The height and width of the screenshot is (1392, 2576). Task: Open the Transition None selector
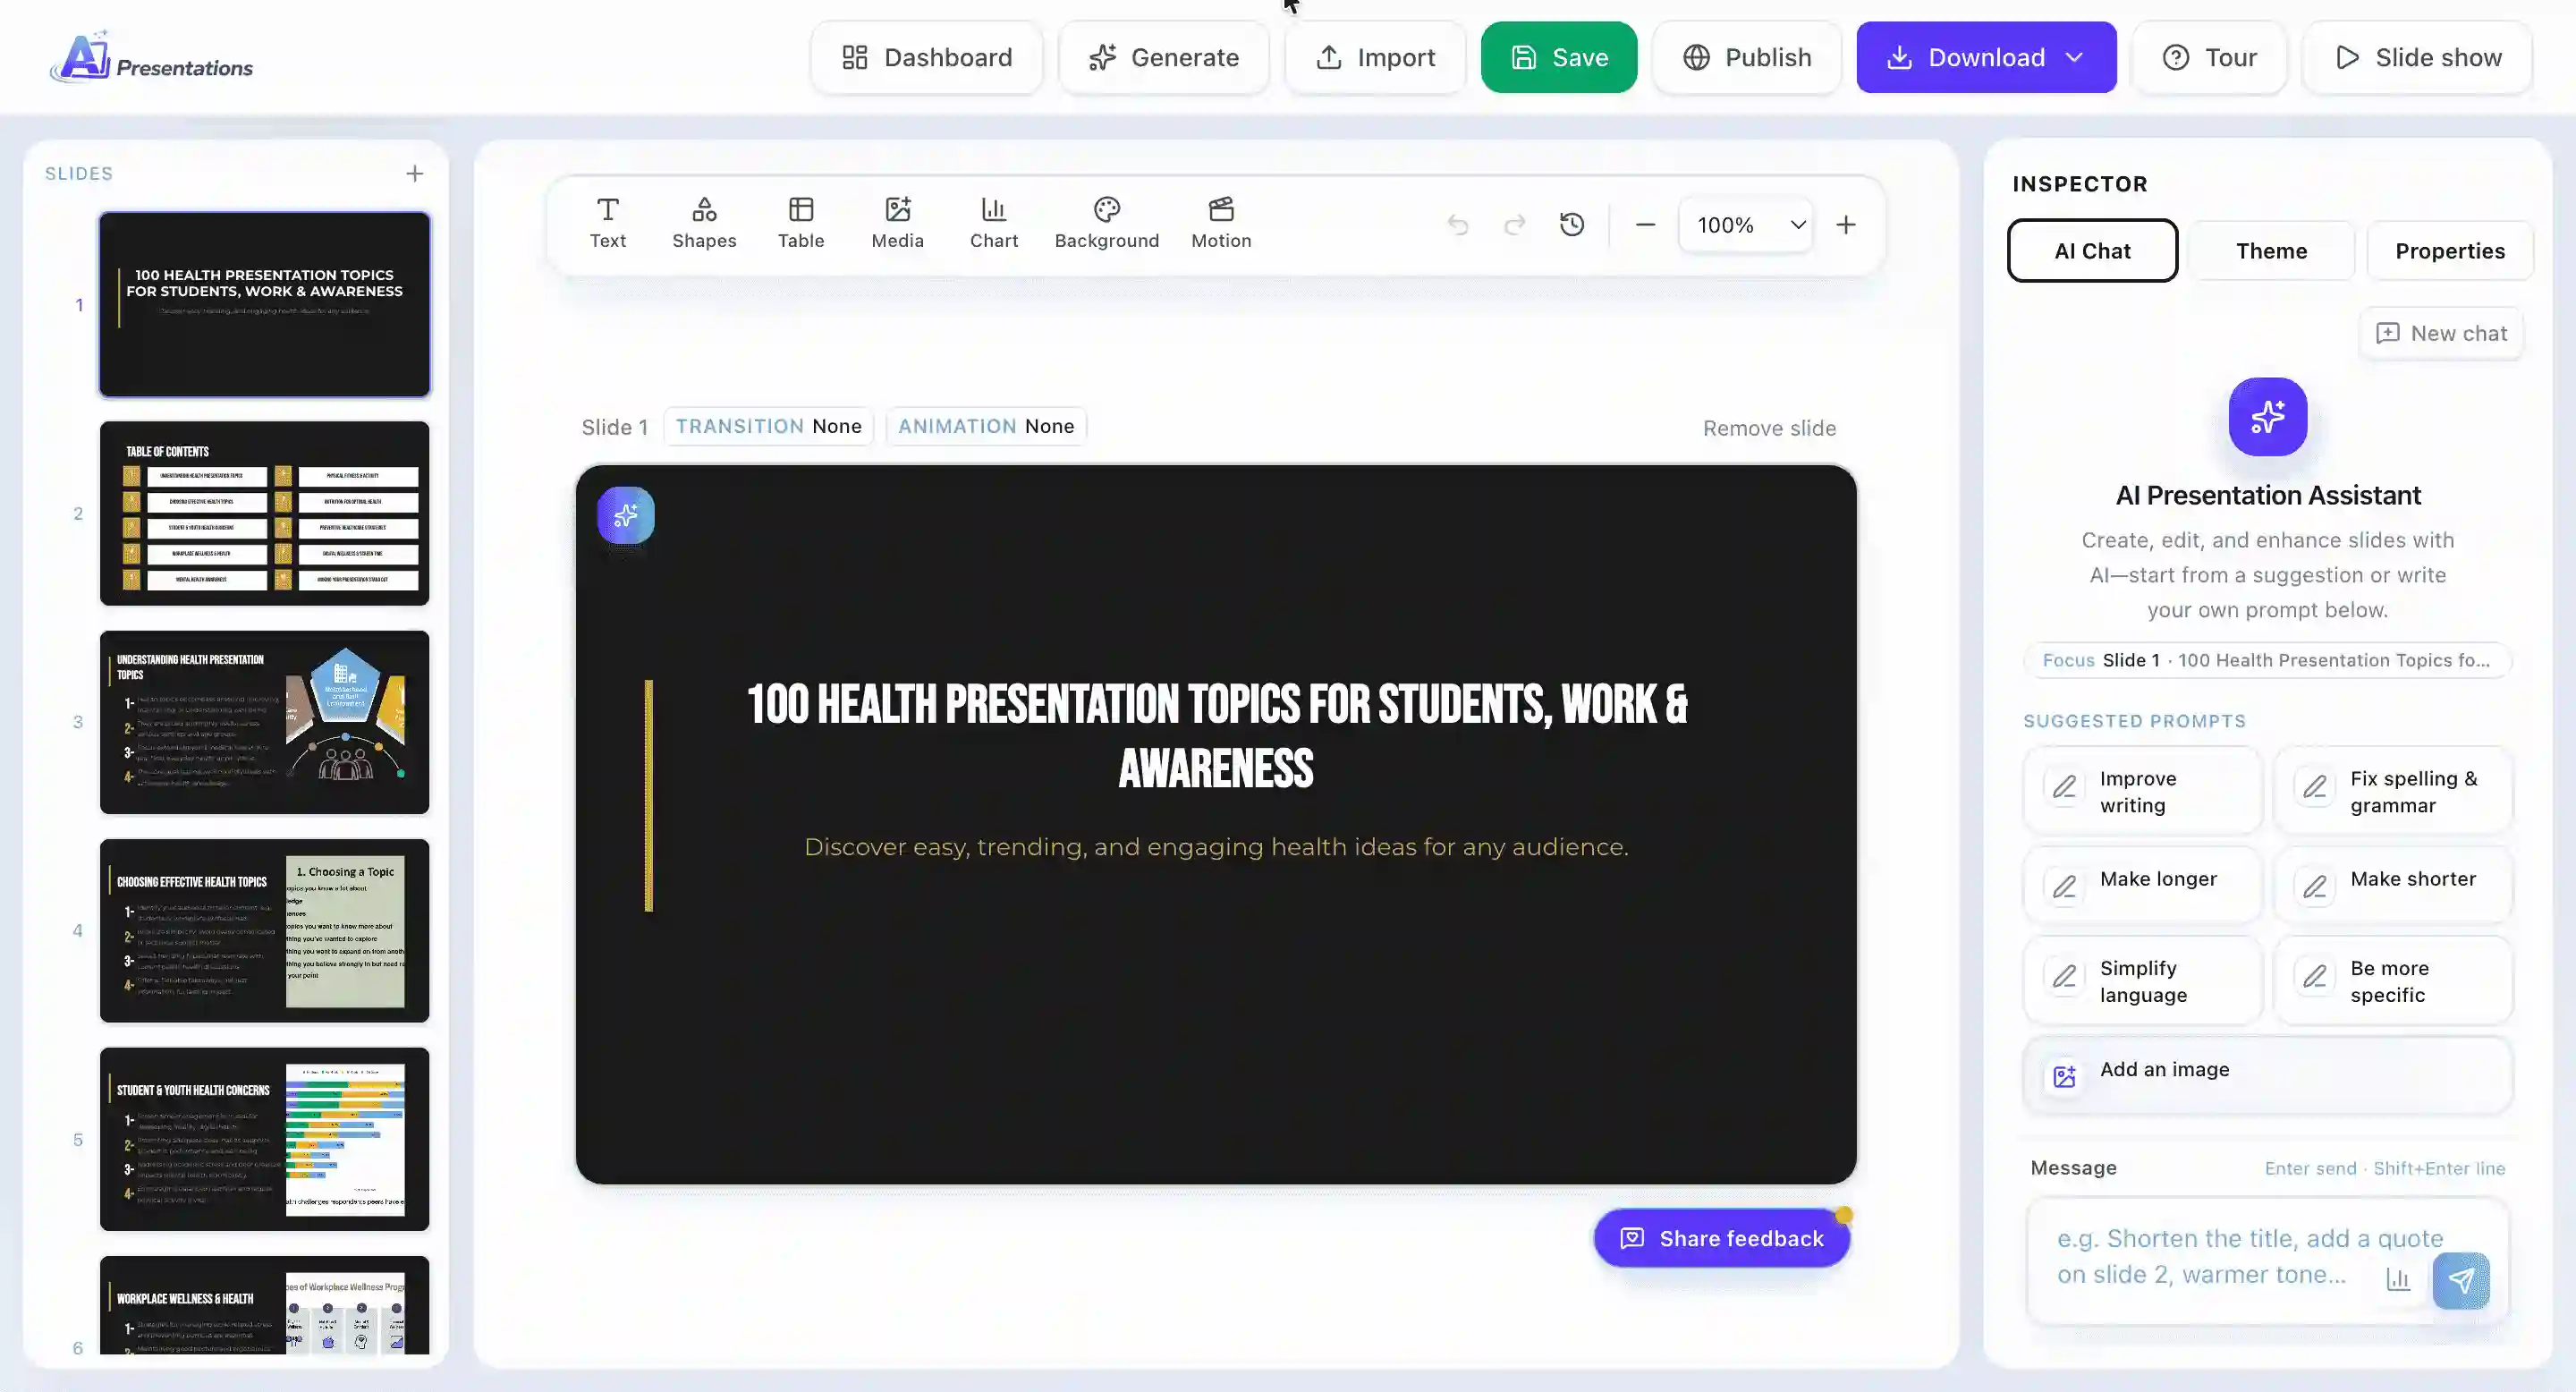click(x=768, y=427)
